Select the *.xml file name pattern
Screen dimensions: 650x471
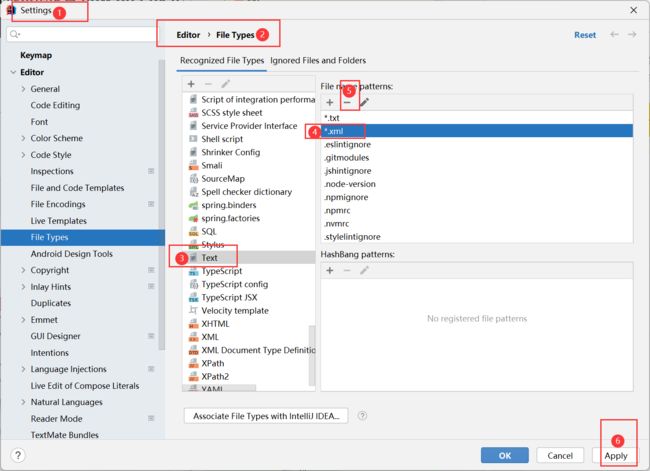(338, 131)
